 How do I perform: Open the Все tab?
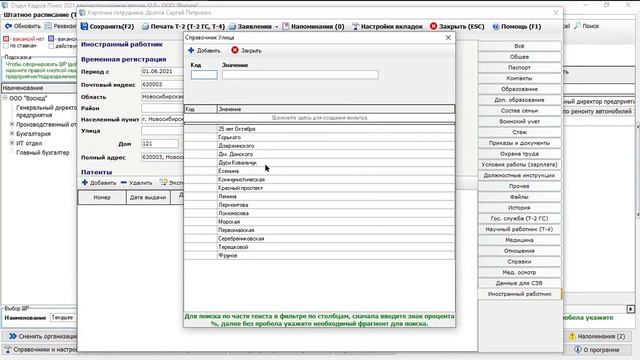tap(519, 46)
